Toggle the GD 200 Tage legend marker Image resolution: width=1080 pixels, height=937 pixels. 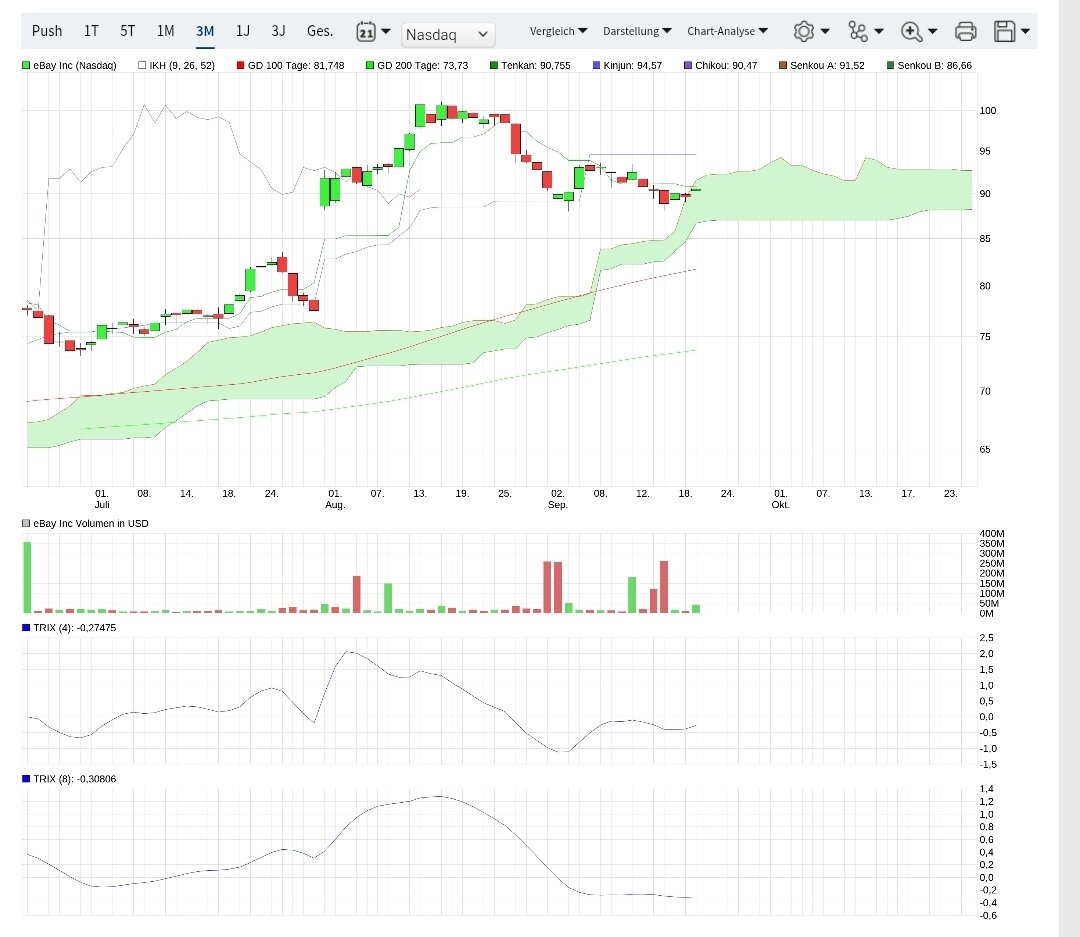[370, 66]
